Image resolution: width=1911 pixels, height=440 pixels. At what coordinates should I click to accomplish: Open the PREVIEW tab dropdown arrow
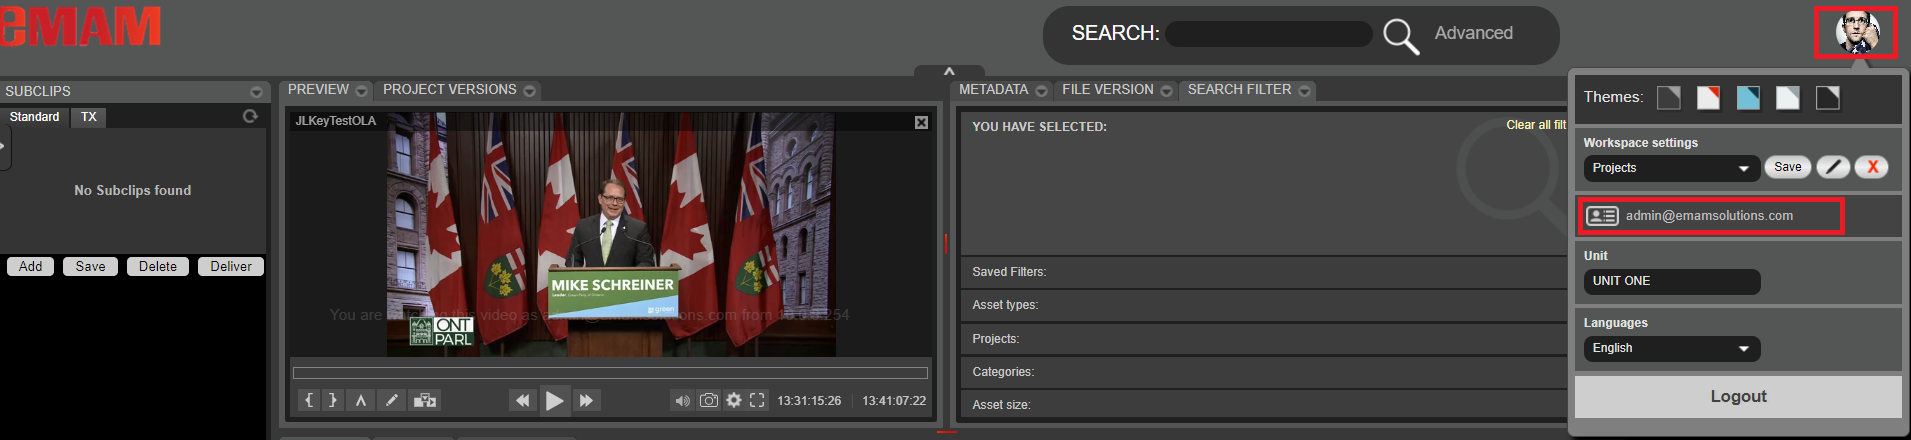point(362,91)
